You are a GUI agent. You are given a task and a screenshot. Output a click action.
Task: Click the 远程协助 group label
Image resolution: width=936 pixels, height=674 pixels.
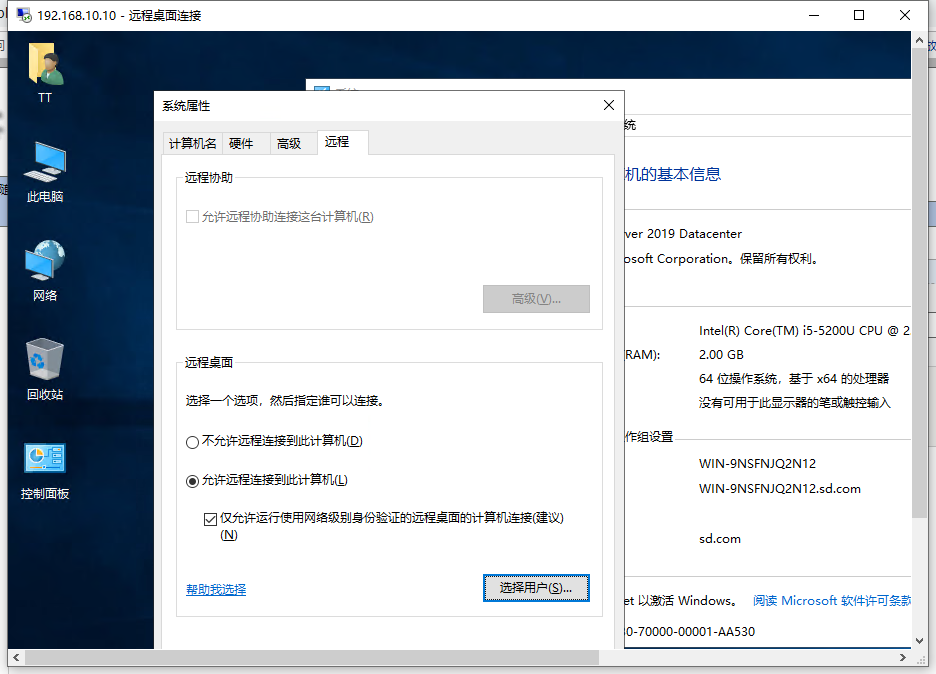[x=208, y=177]
